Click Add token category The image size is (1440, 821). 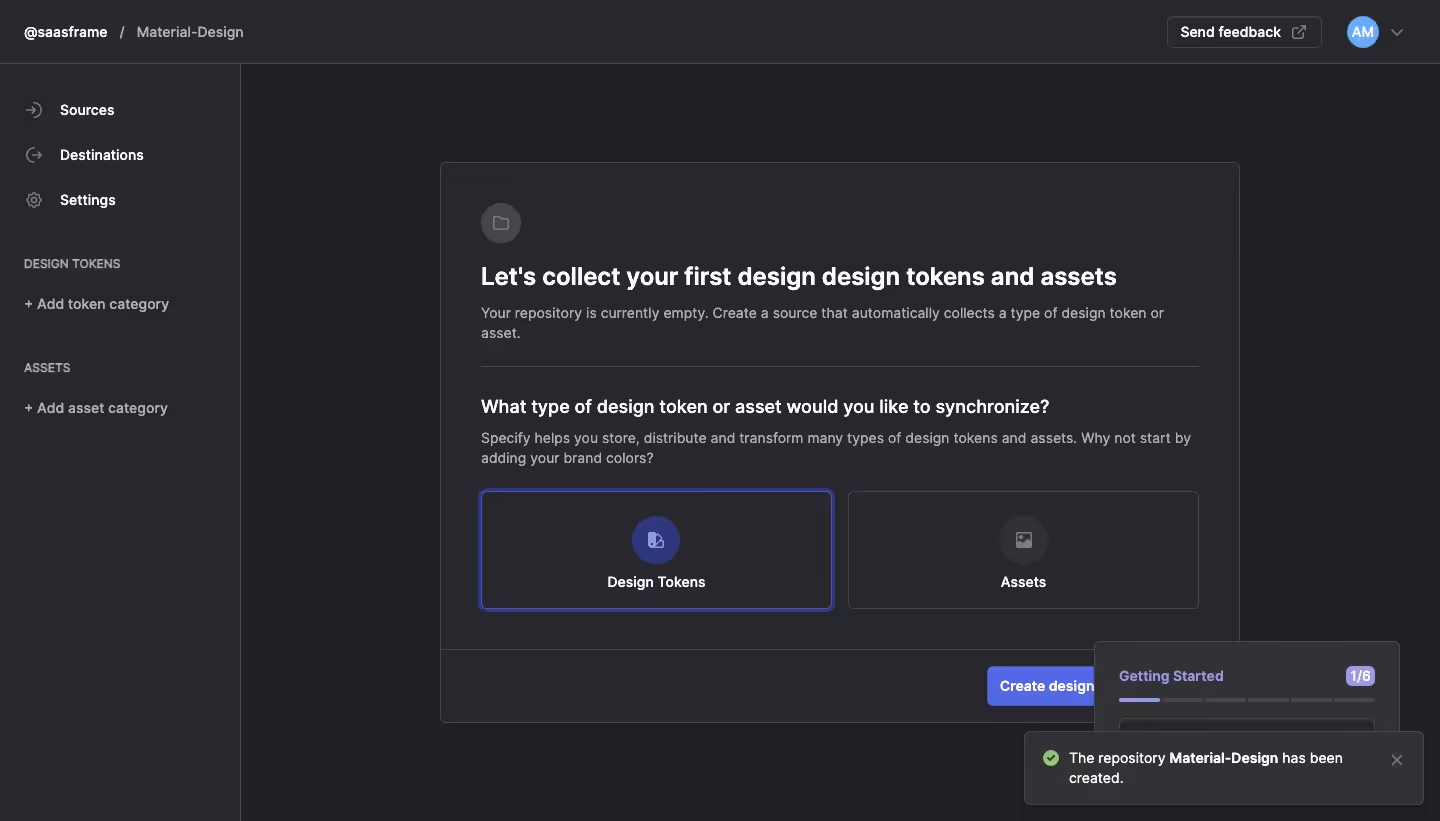[x=96, y=304]
